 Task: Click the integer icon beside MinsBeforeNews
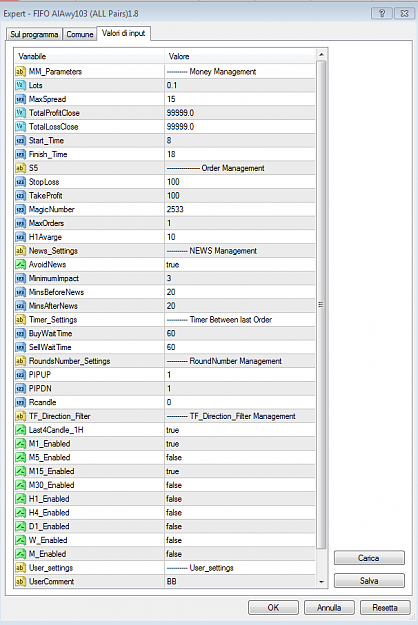20,292
